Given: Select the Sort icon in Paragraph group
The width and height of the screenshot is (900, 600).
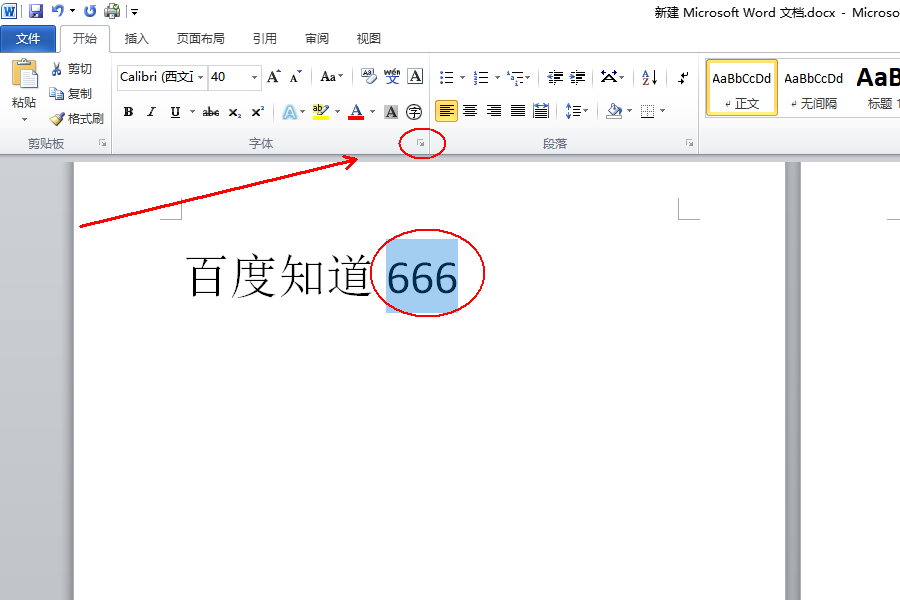Looking at the screenshot, I should tap(648, 77).
